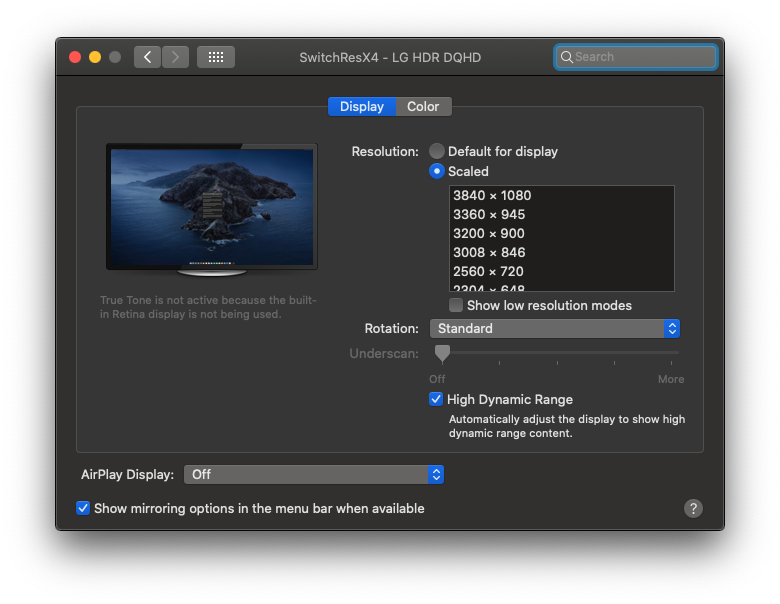780x604 pixels.
Task: Choose 2560 × 720 resolution
Action: 562,271
